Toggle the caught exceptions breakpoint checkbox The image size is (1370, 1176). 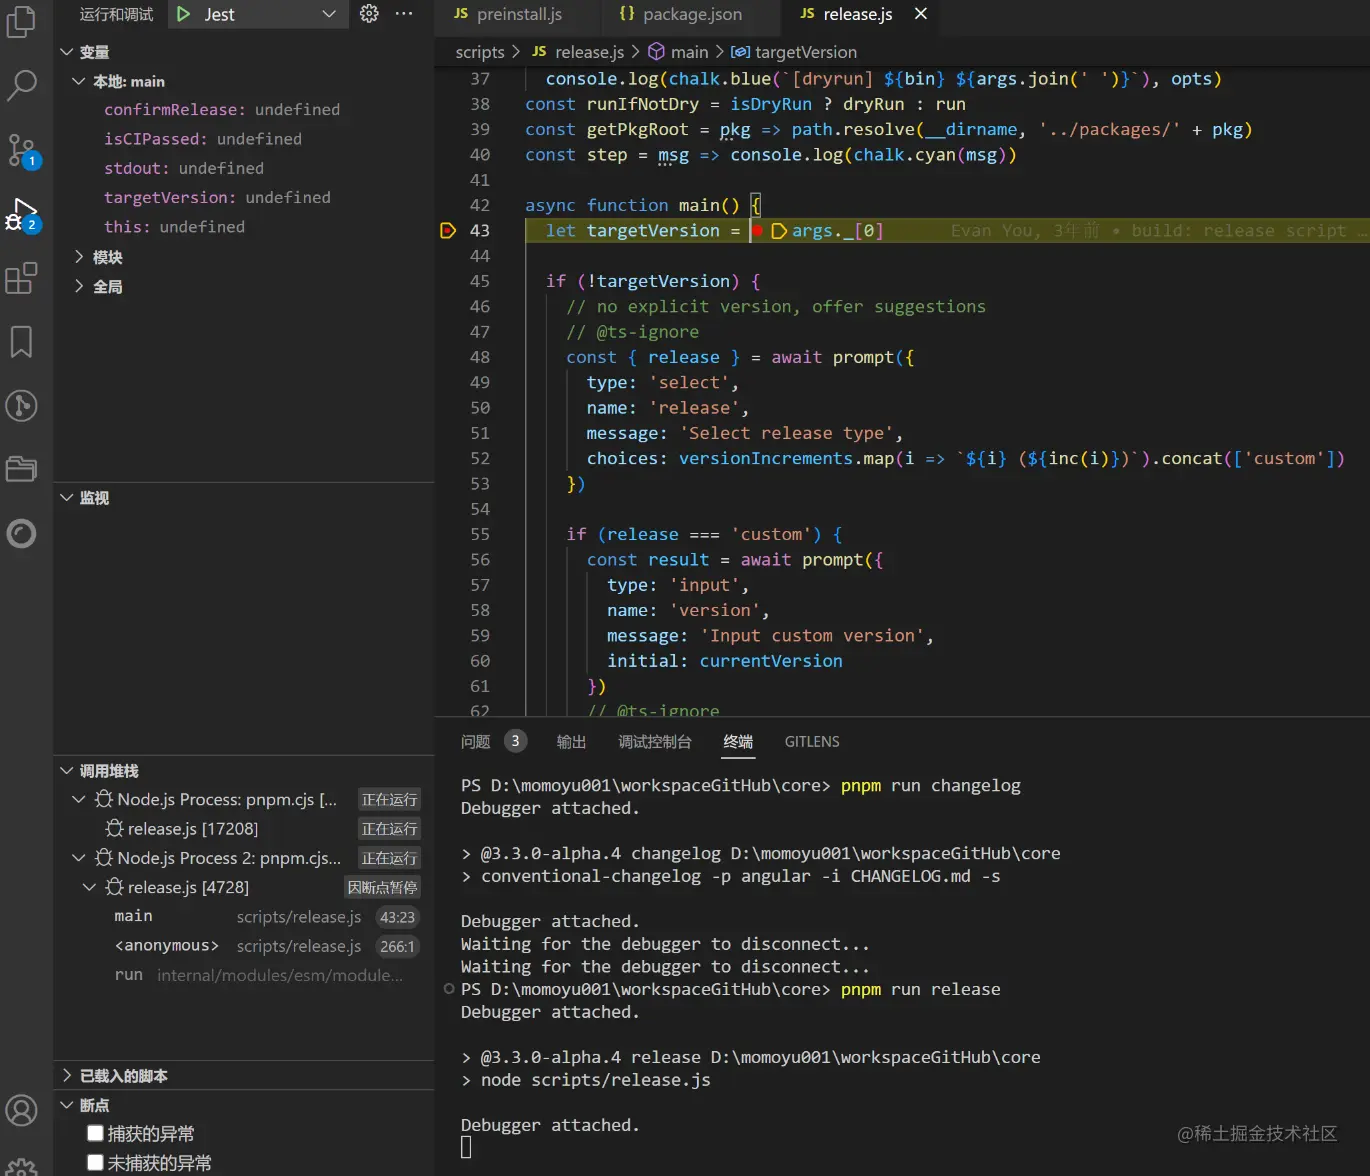(x=95, y=1133)
